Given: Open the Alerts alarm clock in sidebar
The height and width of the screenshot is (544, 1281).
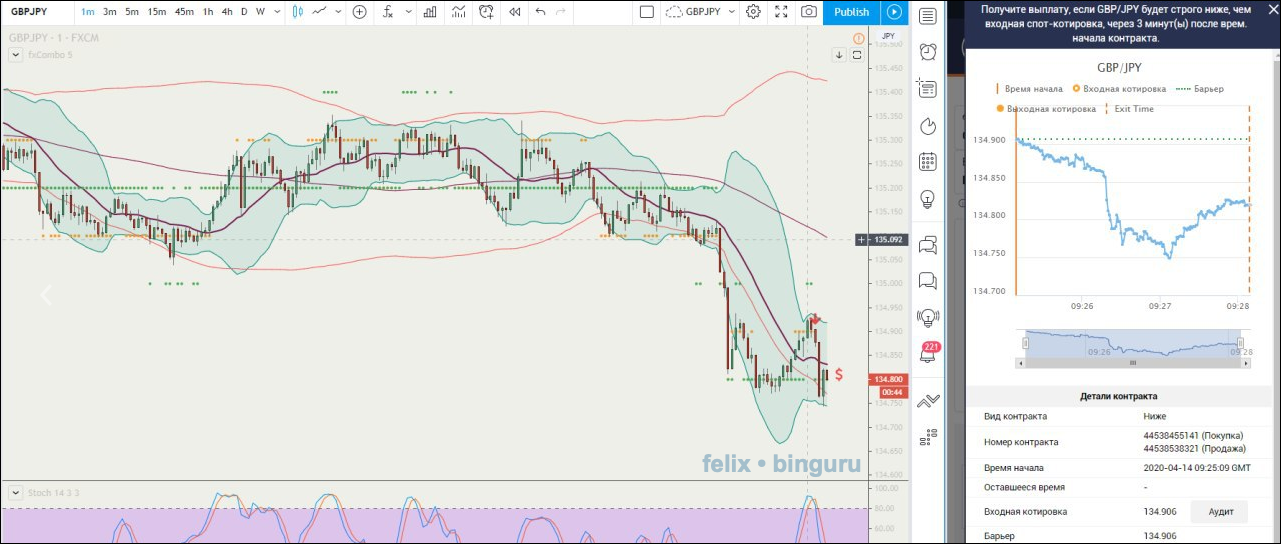Looking at the screenshot, I should [x=928, y=51].
